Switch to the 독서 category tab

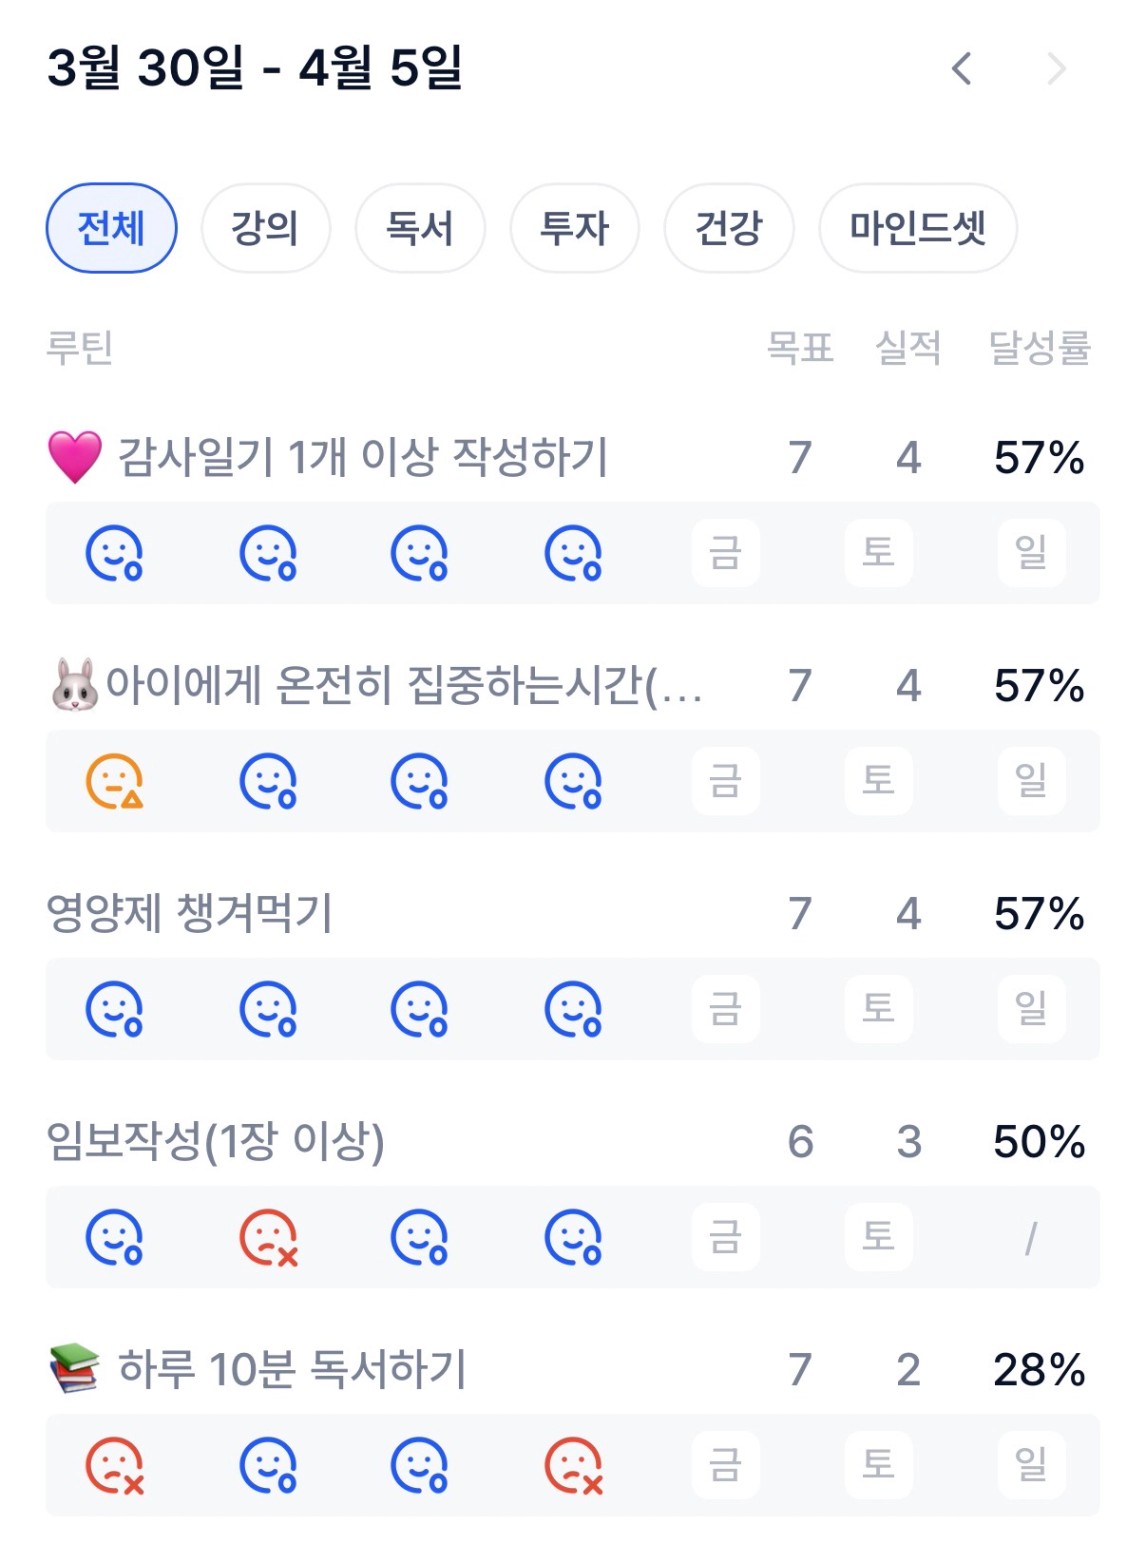tap(420, 228)
